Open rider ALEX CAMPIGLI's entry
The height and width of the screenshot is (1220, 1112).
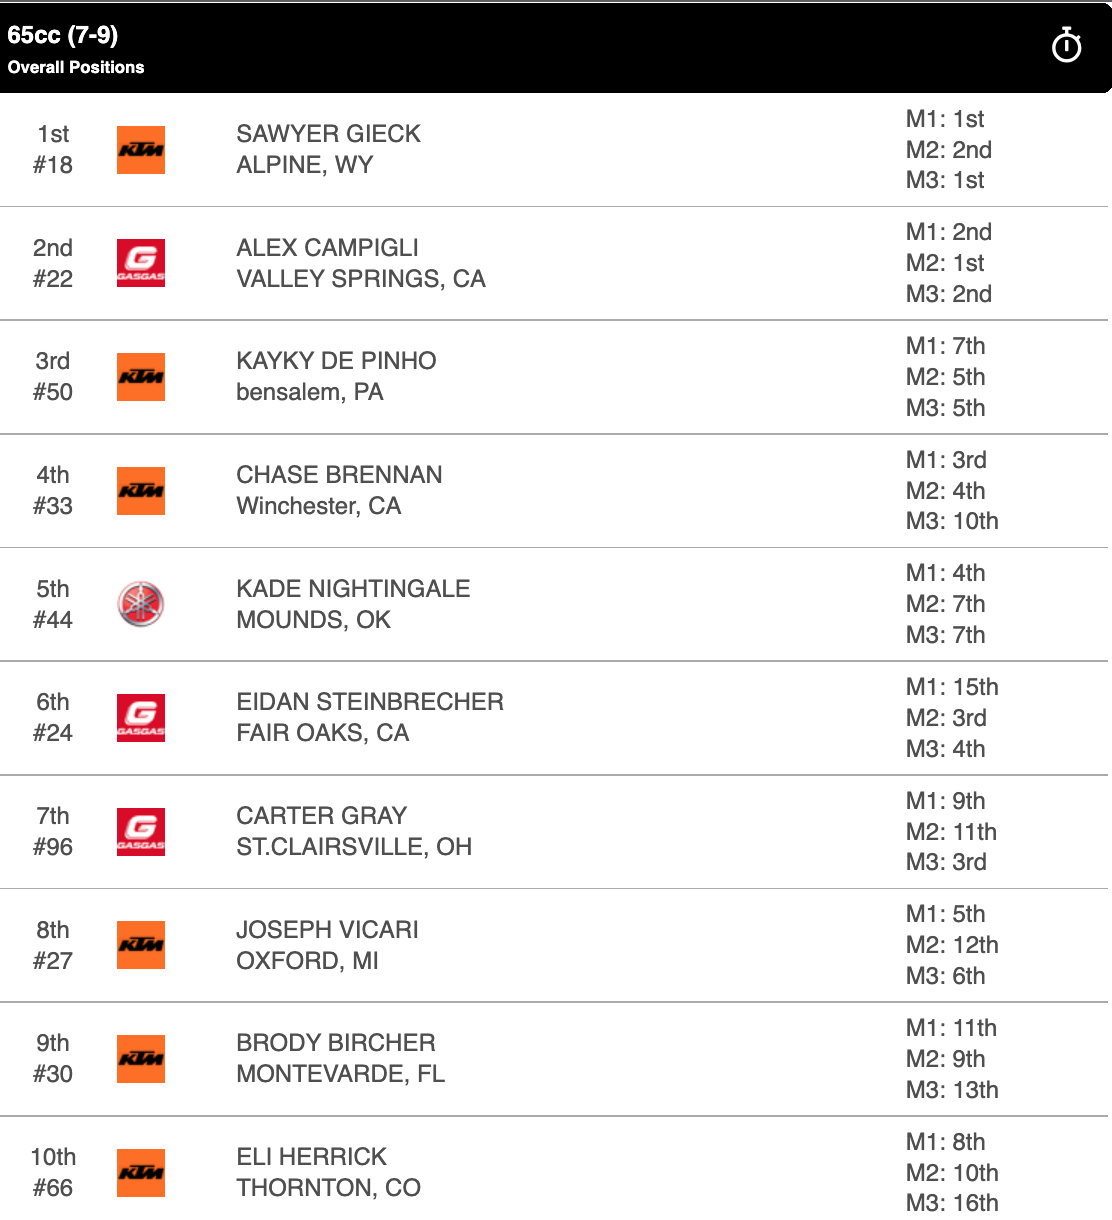tap(327, 248)
